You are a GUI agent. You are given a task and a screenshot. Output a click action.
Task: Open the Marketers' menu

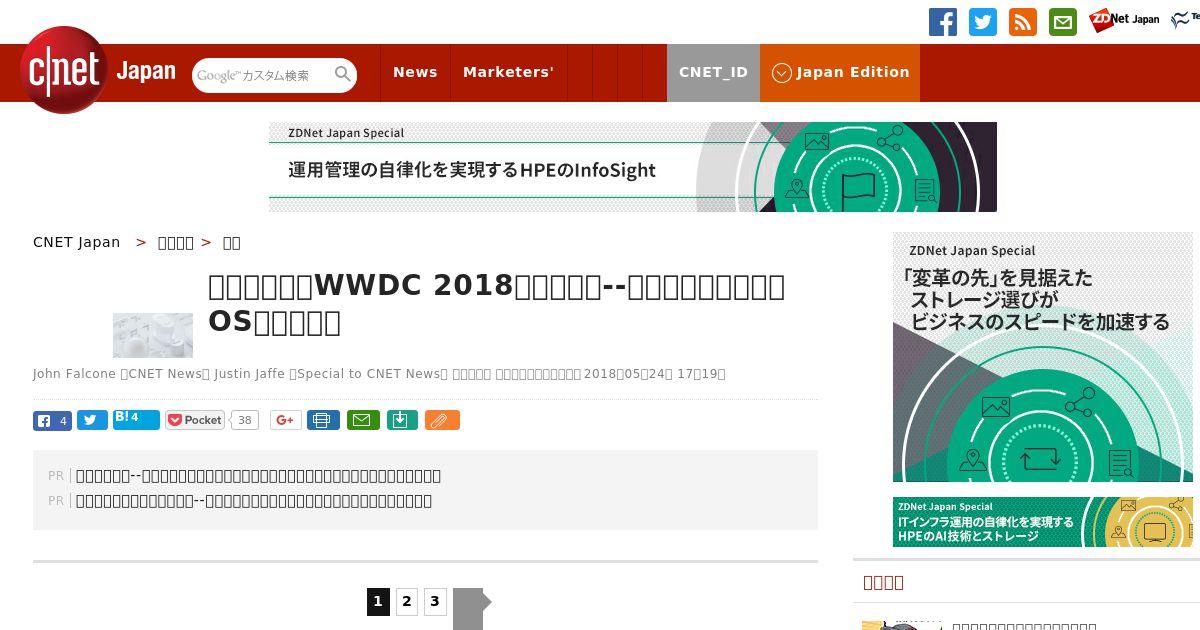pyautogui.click(x=508, y=72)
